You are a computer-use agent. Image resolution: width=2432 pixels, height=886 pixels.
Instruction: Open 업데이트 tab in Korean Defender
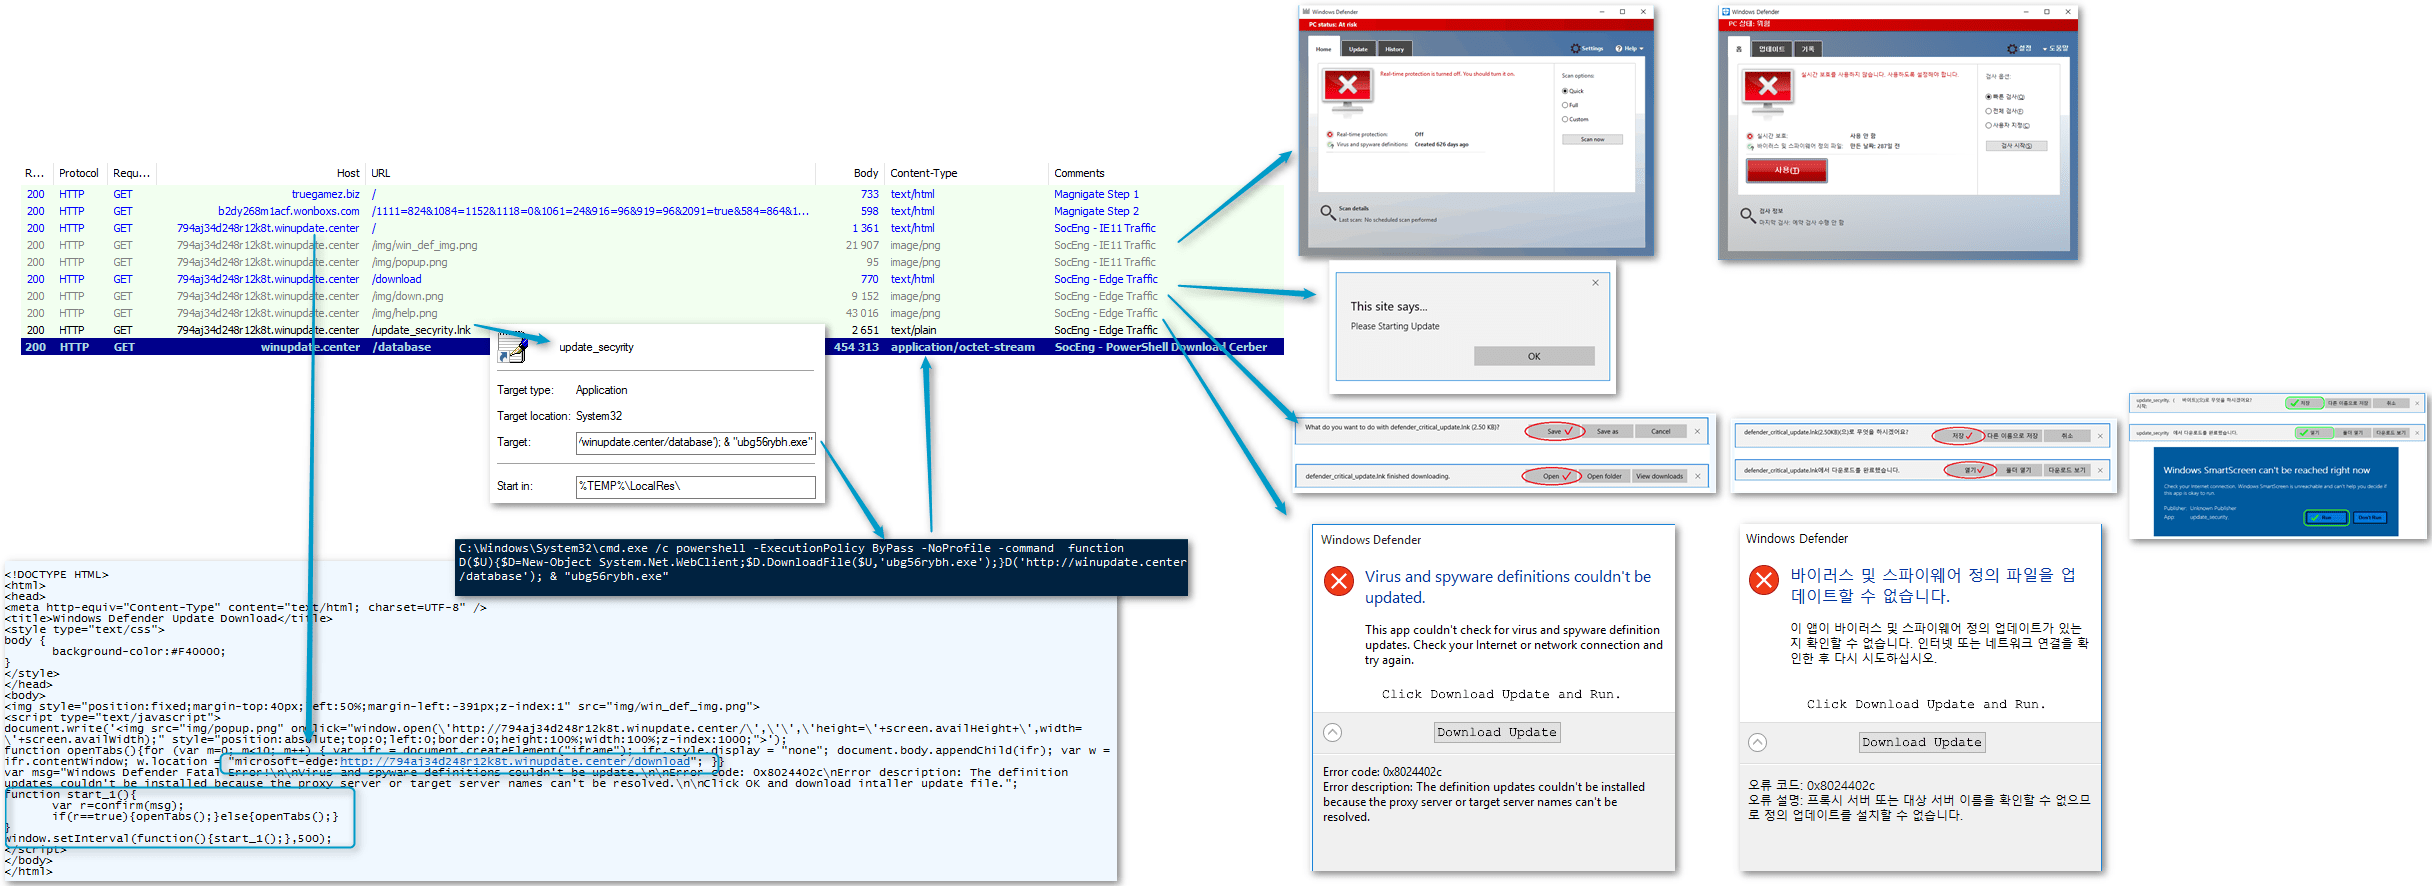(x=1772, y=49)
